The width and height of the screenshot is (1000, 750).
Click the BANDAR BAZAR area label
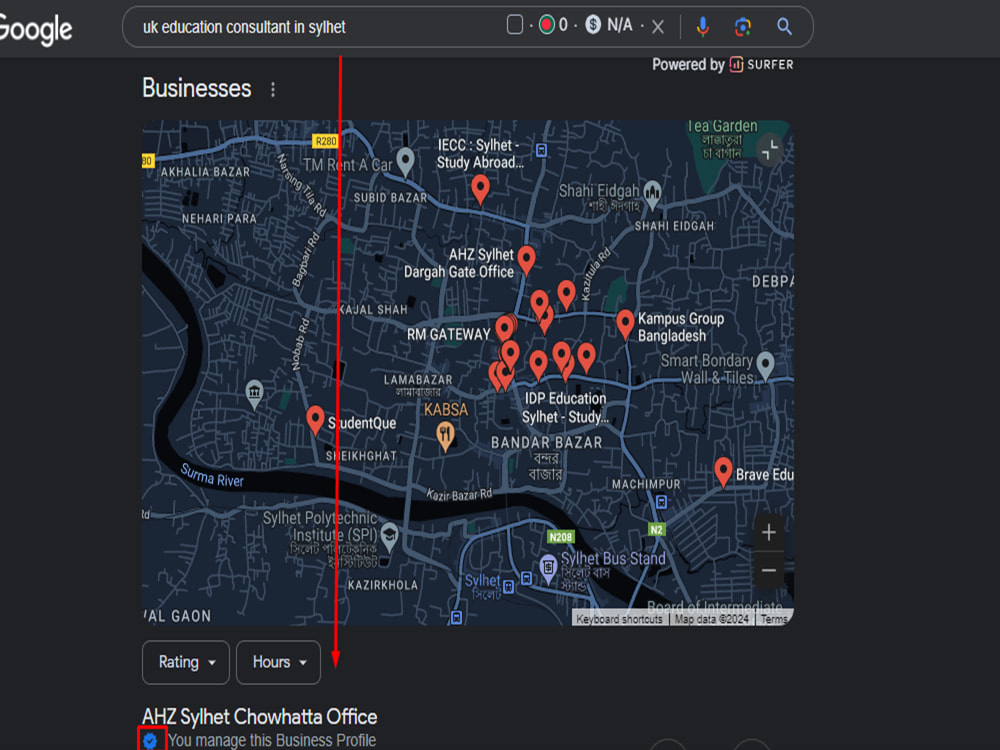pyautogui.click(x=547, y=442)
